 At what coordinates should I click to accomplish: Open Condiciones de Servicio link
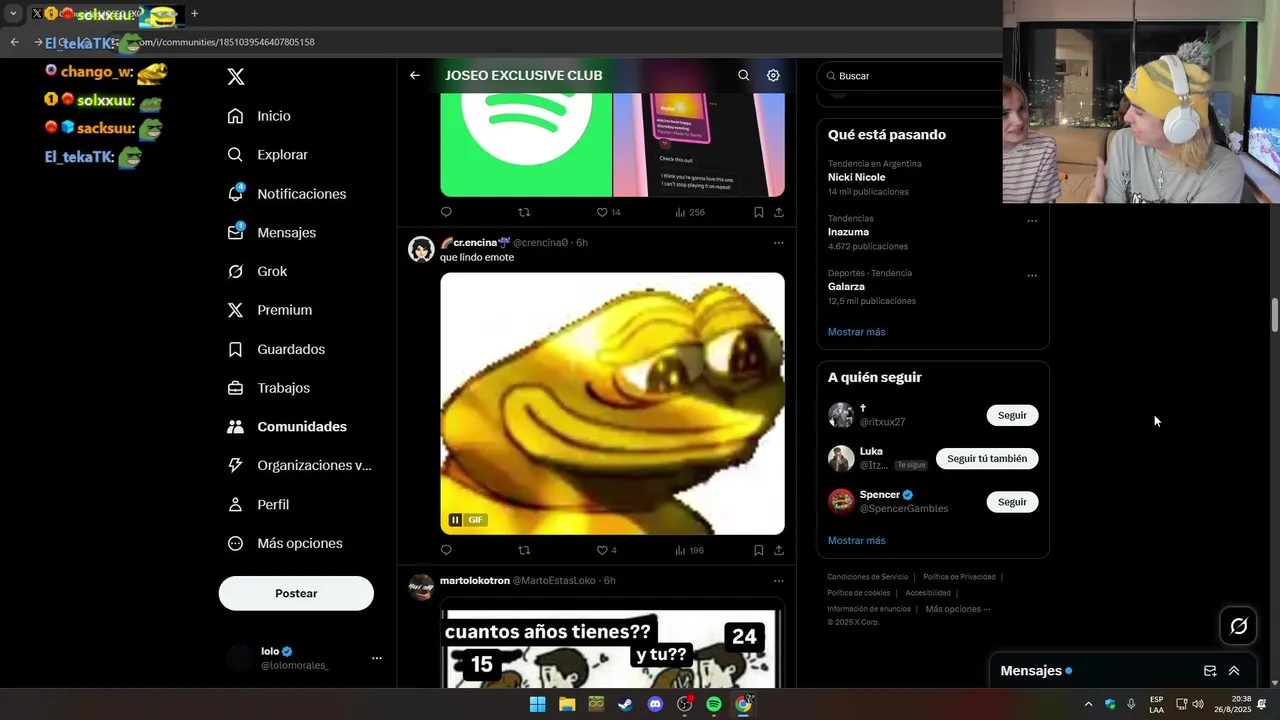pos(867,577)
